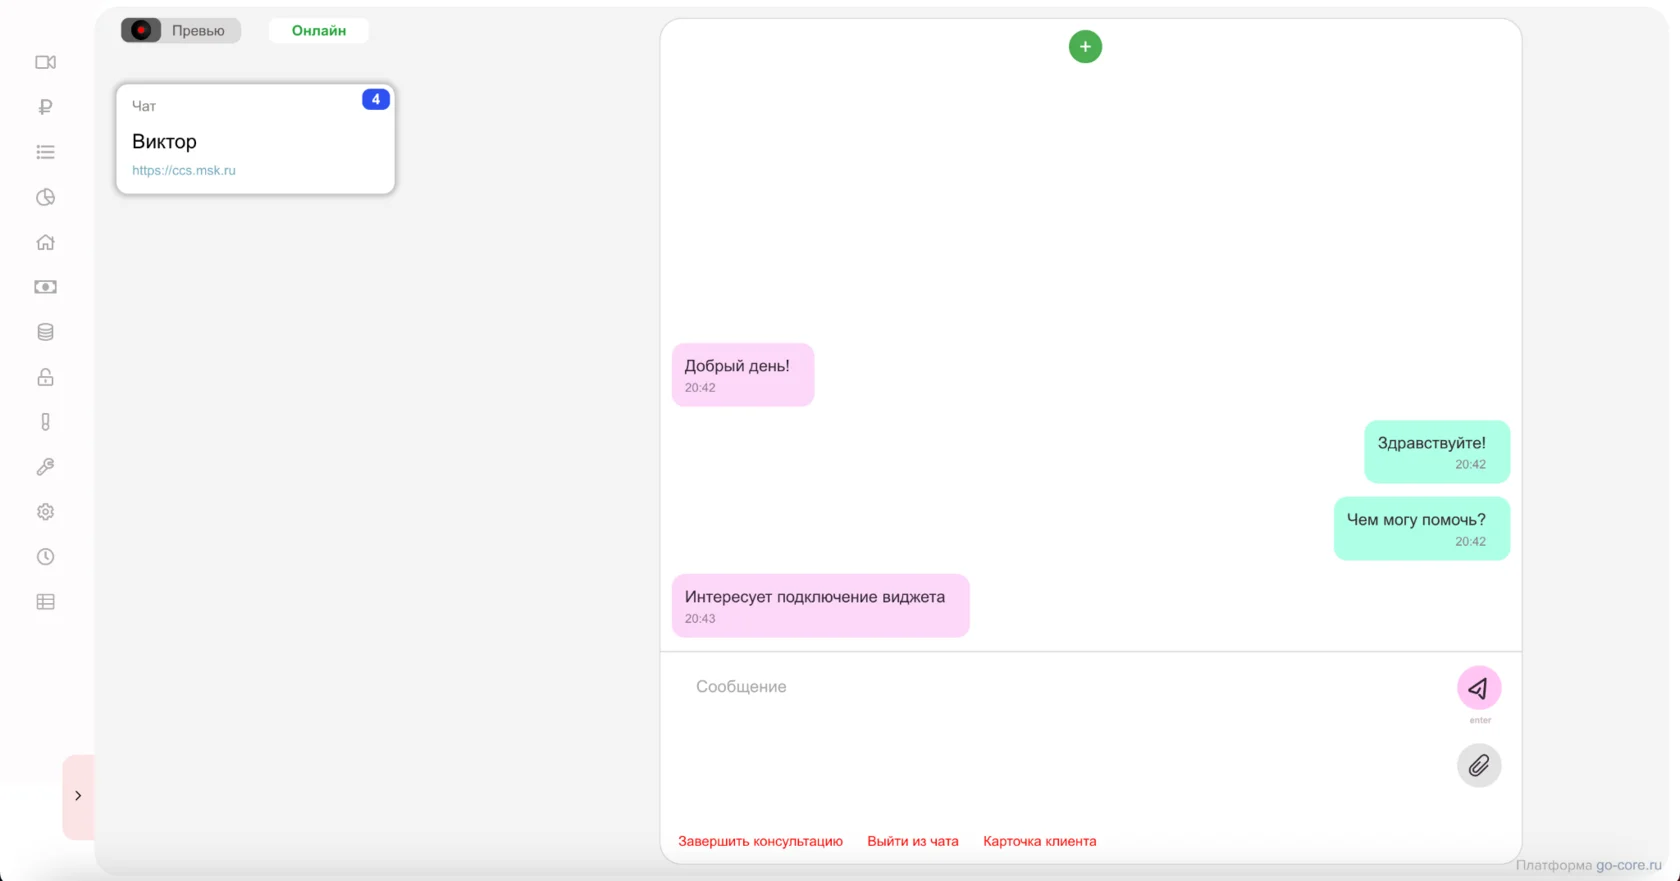
Task: Send message with paper plane button
Action: pos(1479,688)
